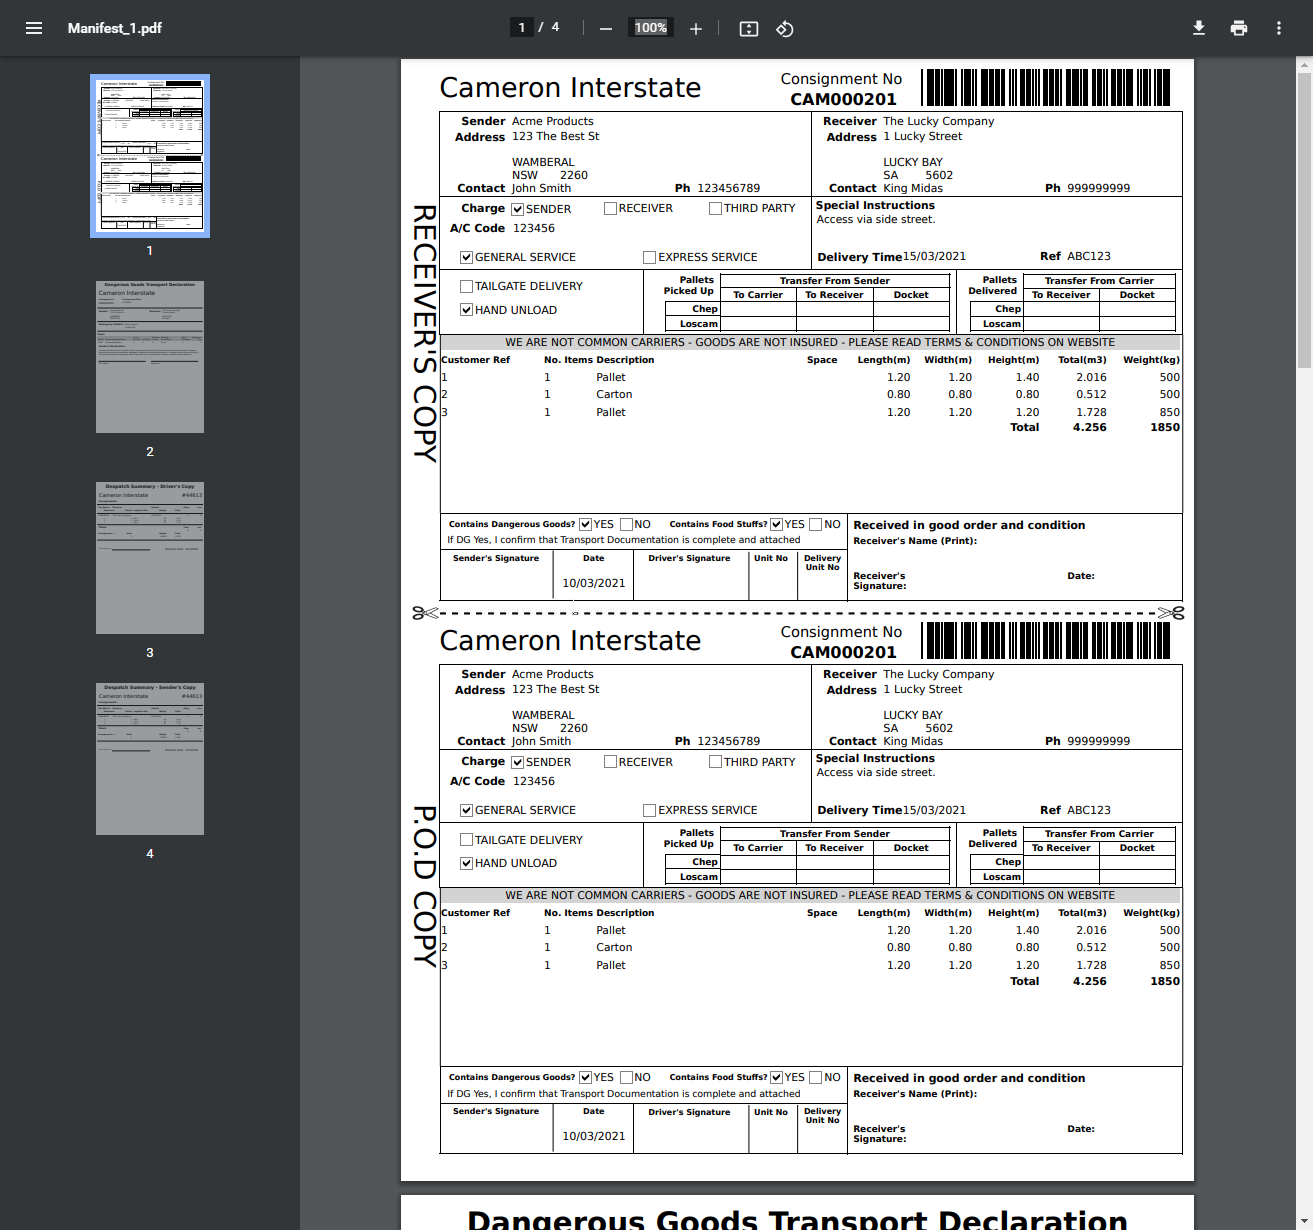Fit page to window icon
The width and height of the screenshot is (1313, 1230).
click(x=749, y=29)
